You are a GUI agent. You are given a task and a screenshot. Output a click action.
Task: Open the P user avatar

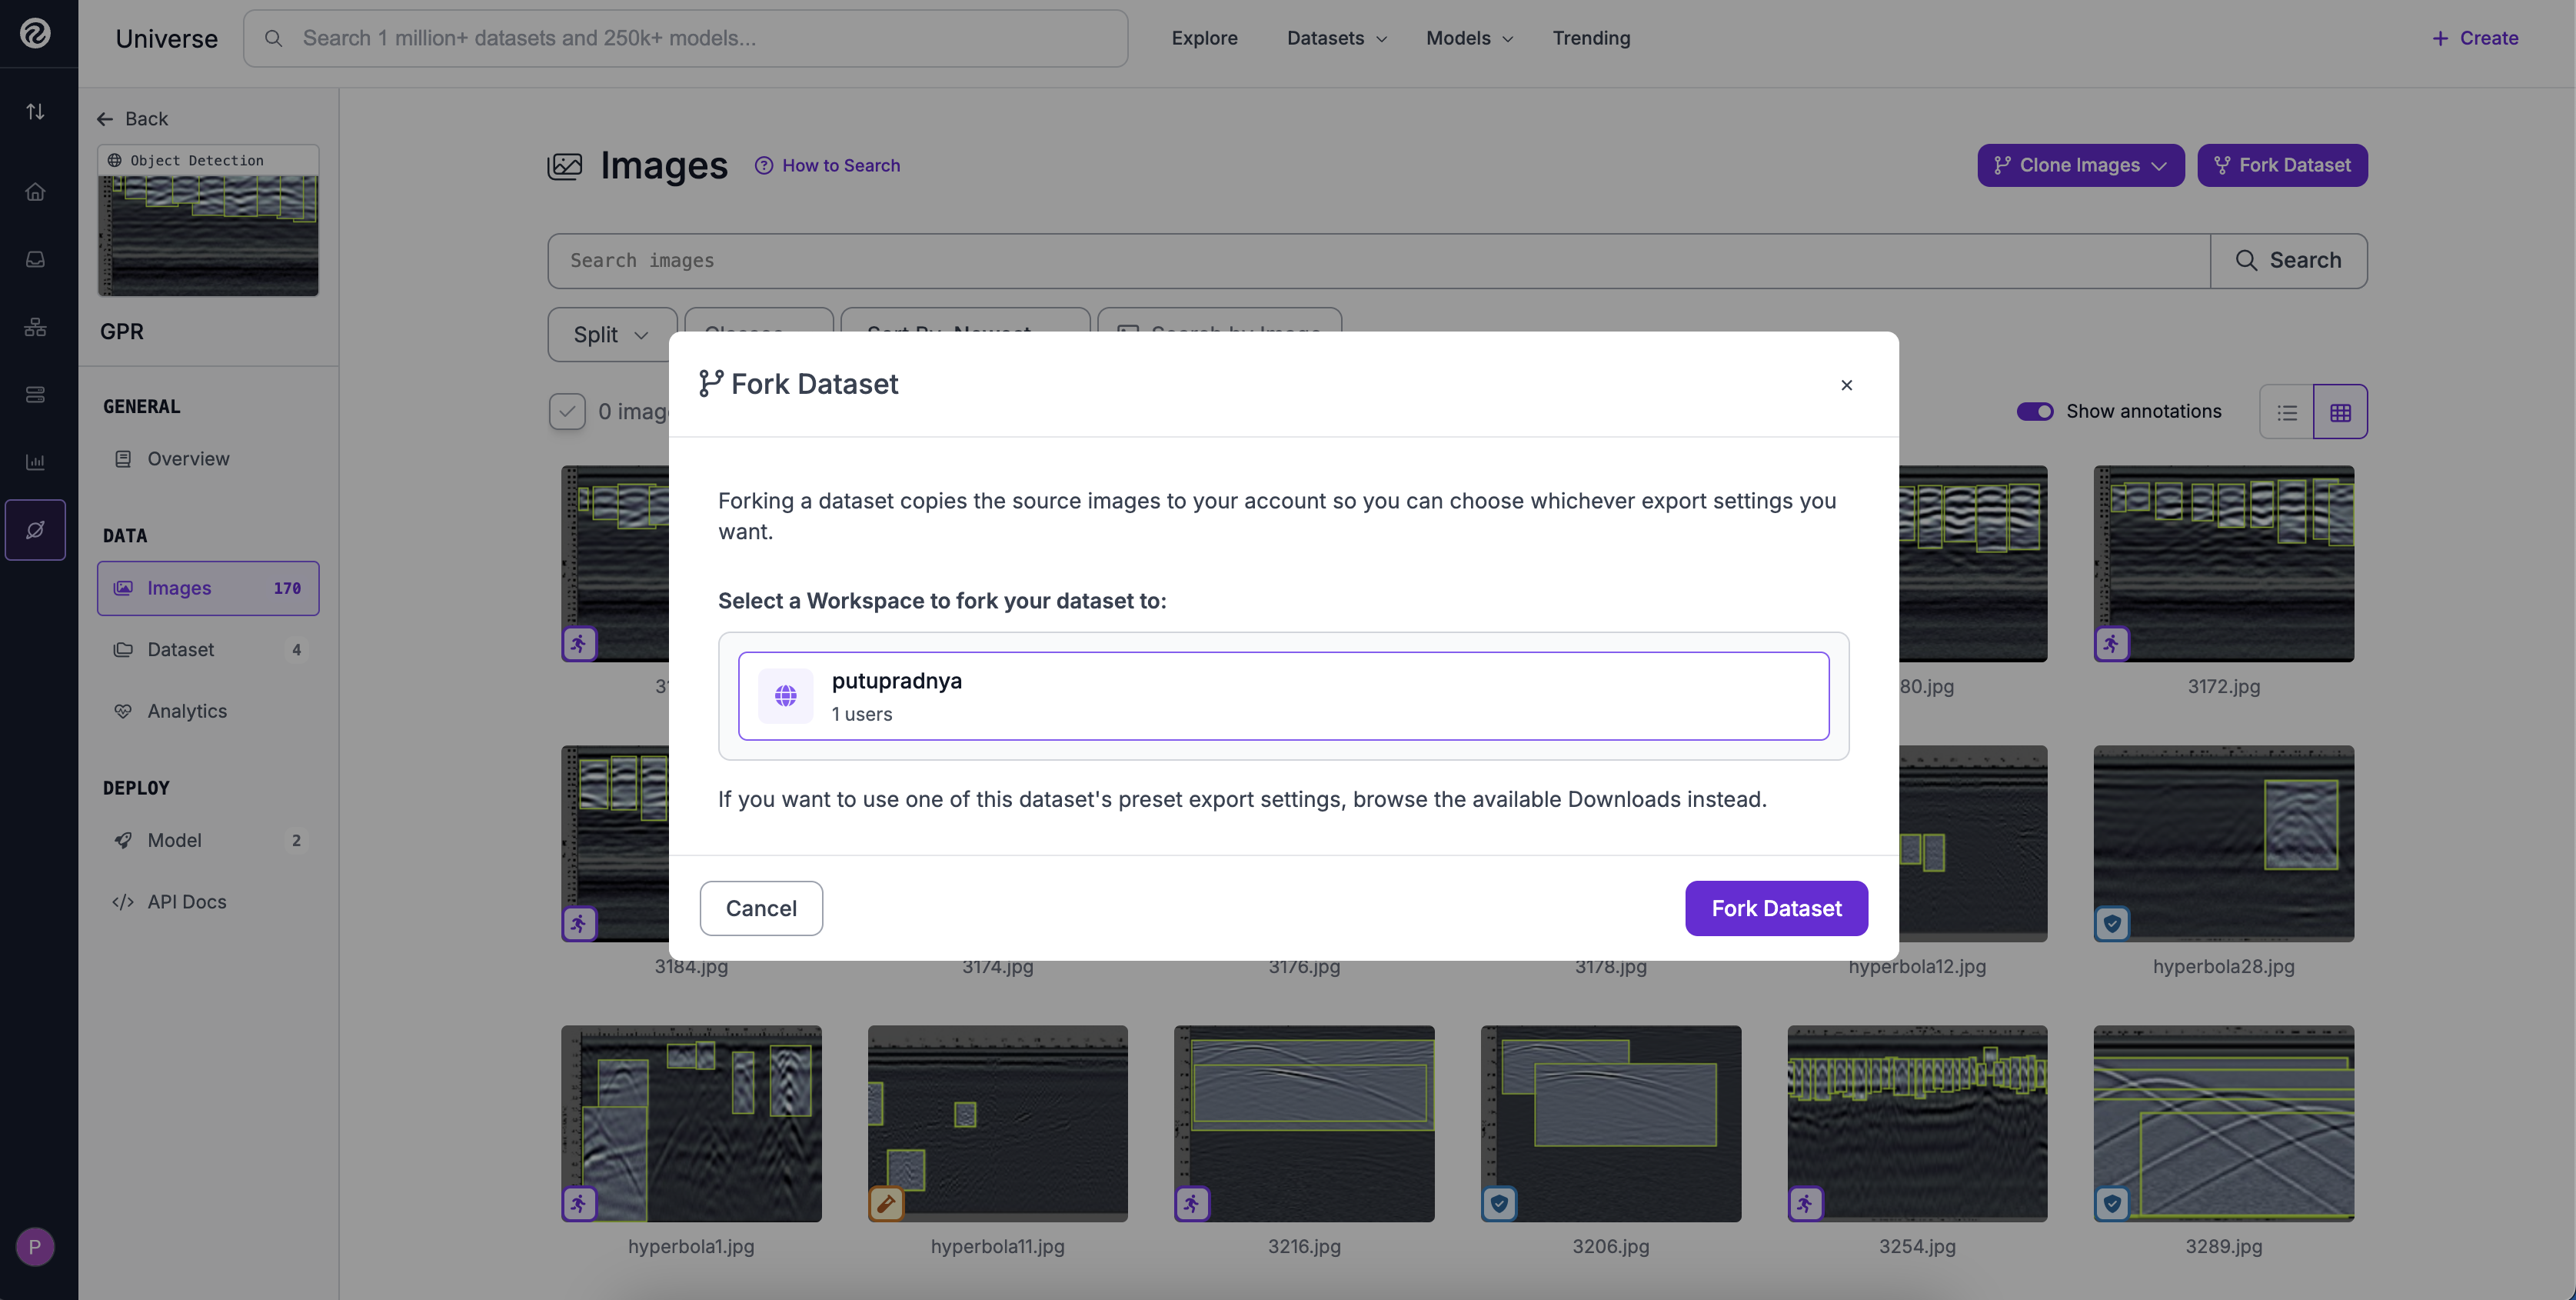pos(35,1247)
